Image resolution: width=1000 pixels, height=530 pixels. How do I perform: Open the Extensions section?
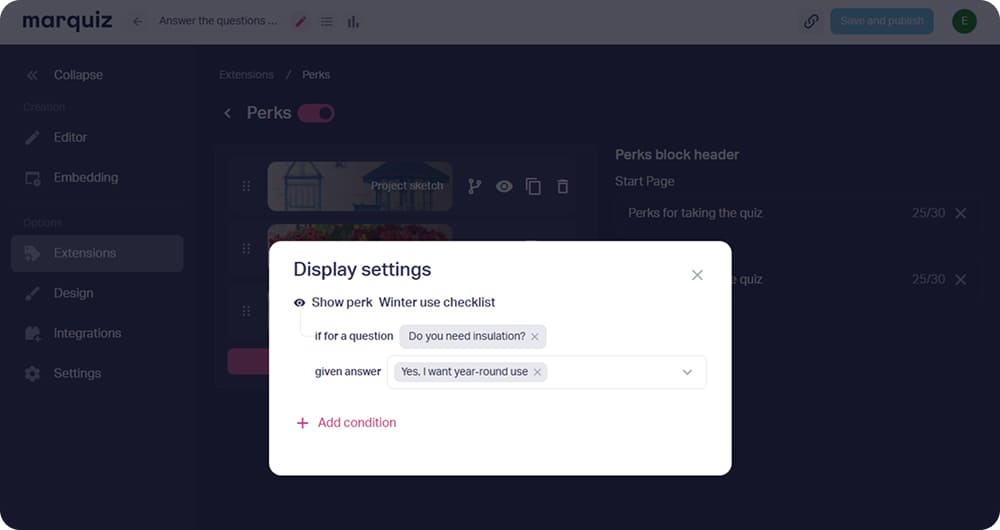tap(97, 253)
